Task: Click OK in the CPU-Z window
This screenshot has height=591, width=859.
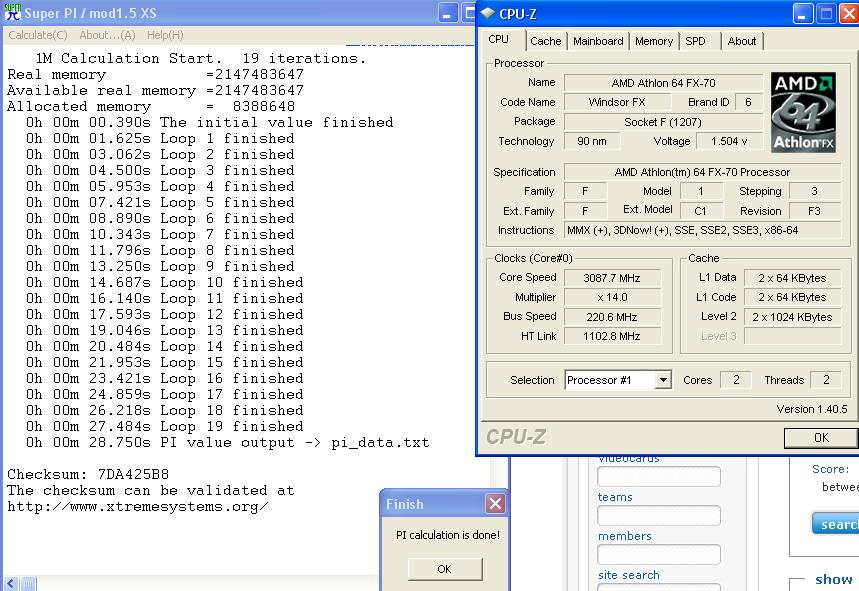Action: 821,438
